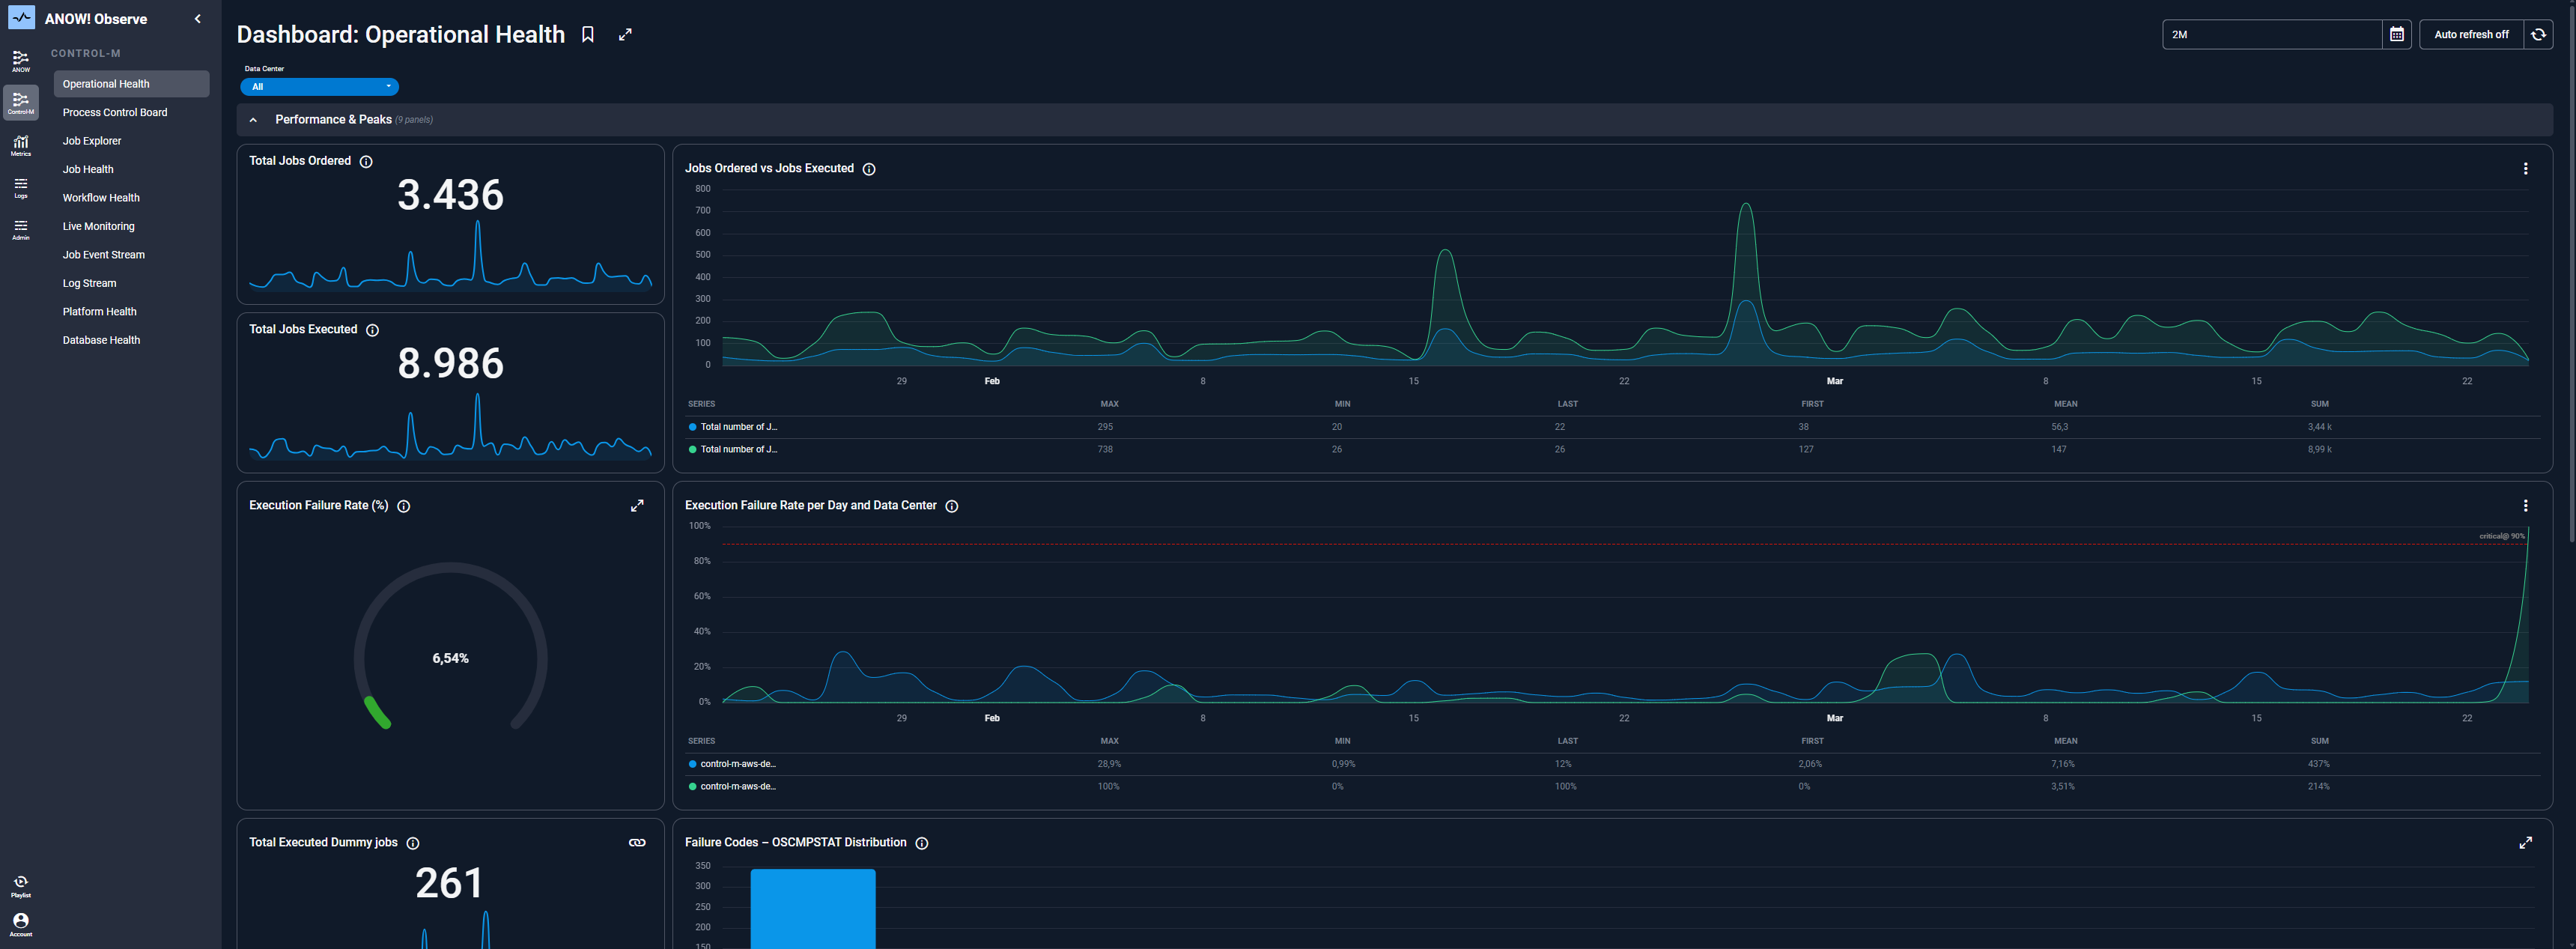Open Metrics in the left icon rail
Image resolution: width=2576 pixels, height=949 pixels.
click(20, 145)
